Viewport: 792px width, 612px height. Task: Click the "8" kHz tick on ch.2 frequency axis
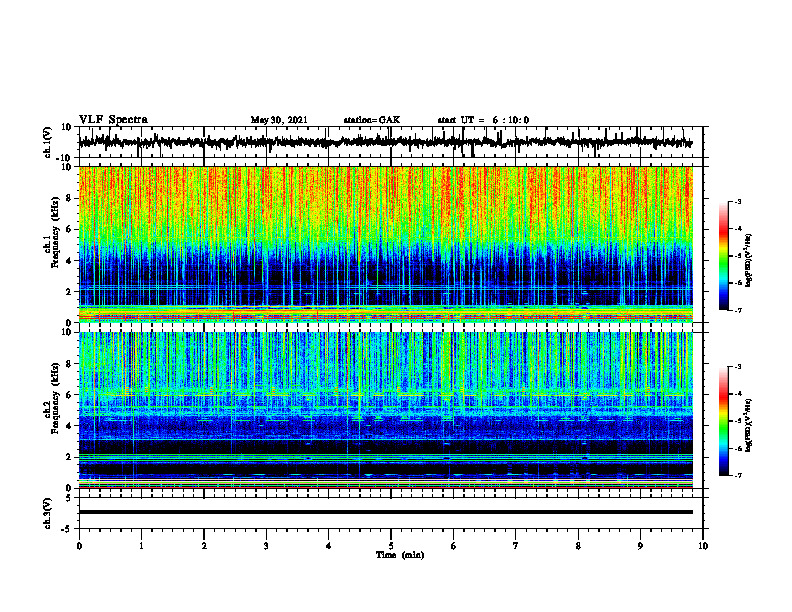[x=69, y=364]
